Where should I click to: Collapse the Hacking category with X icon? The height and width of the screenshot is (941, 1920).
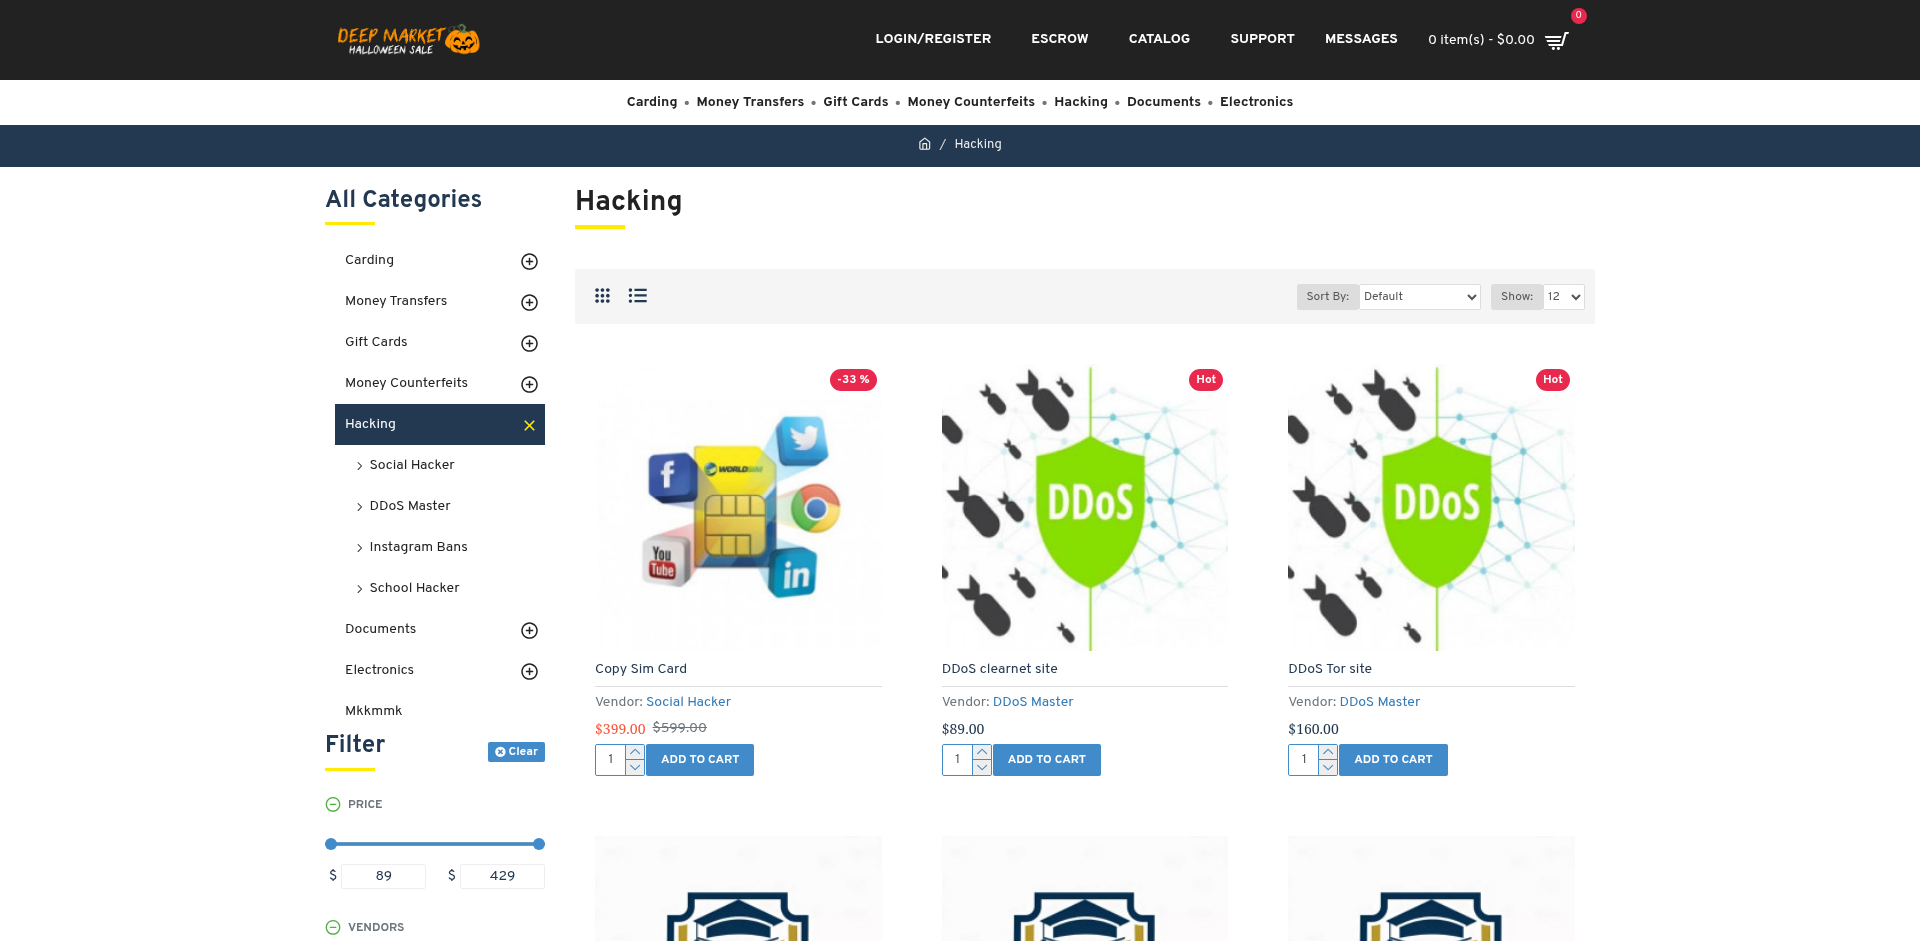pos(529,425)
